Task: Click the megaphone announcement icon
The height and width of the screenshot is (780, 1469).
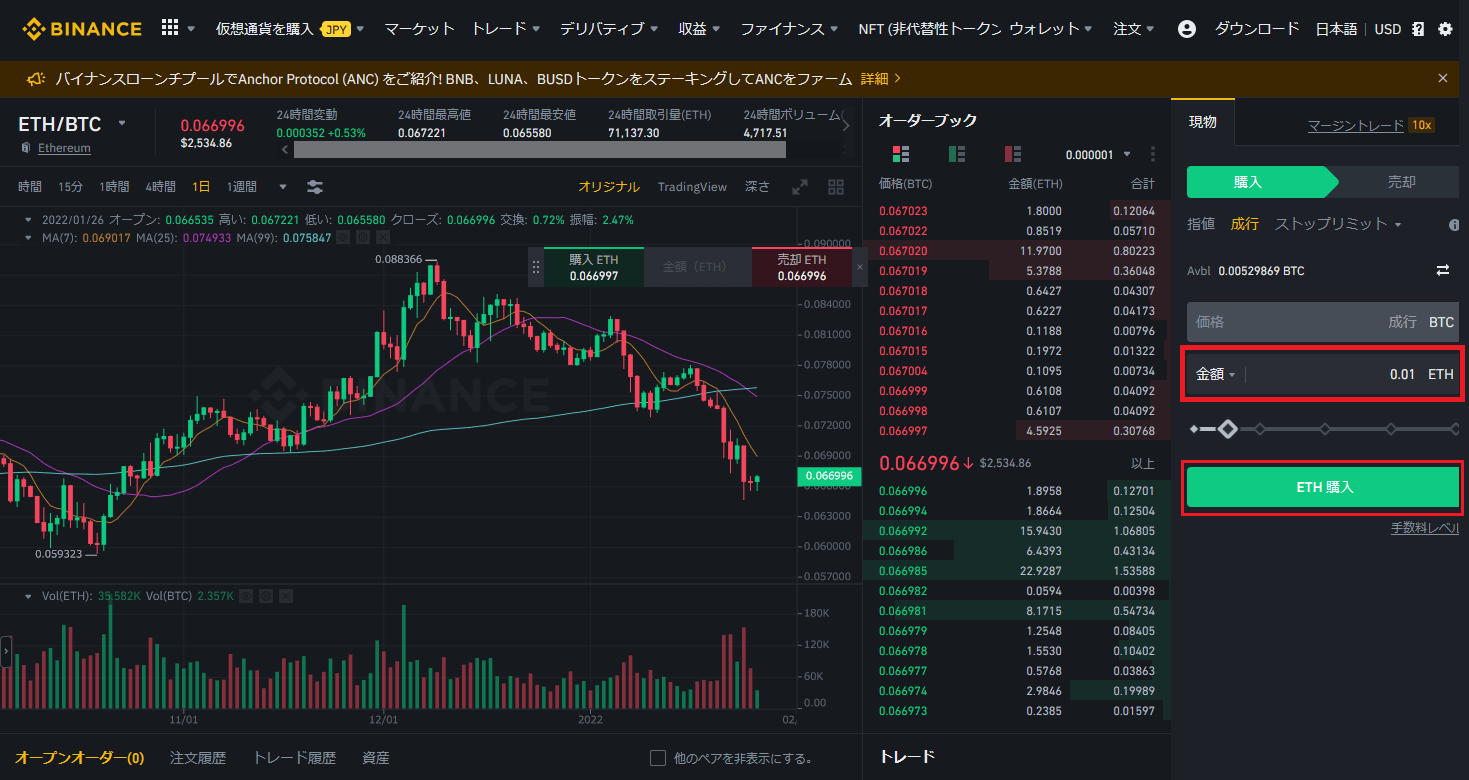Action: [36, 78]
